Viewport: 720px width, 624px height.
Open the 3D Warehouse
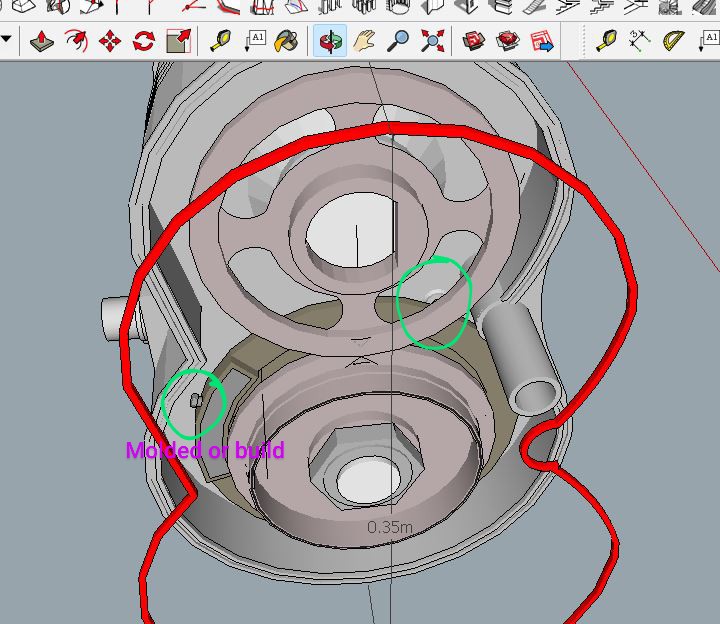click(x=473, y=41)
